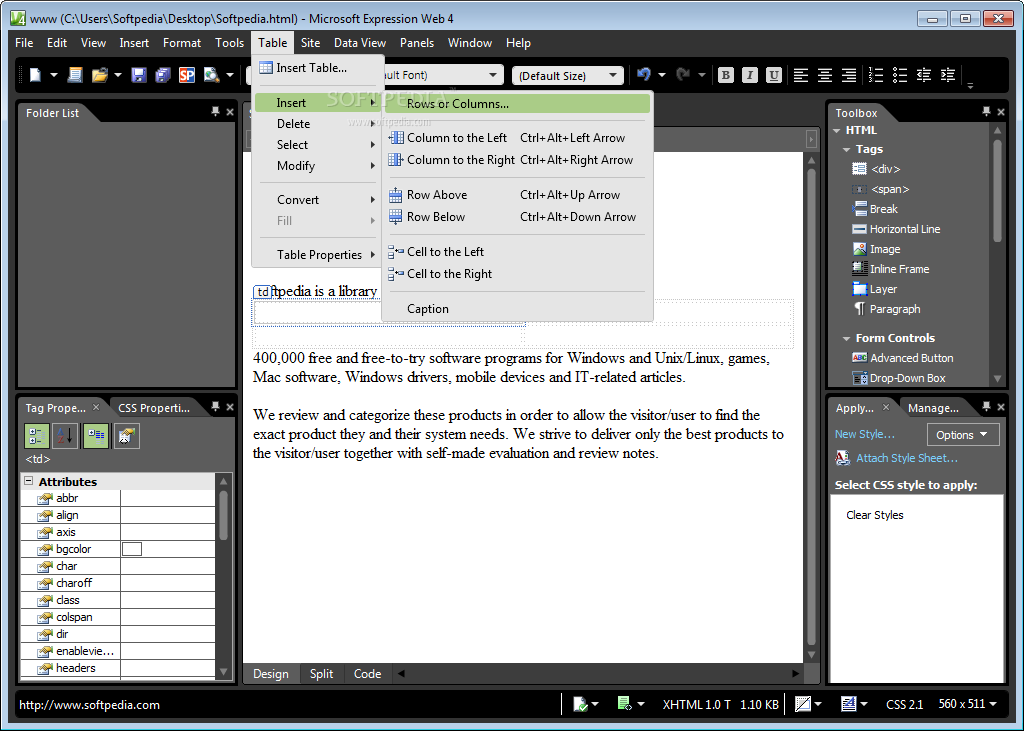Click the Save All toolbar icon
This screenshot has height=731, width=1024.
tap(163, 75)
